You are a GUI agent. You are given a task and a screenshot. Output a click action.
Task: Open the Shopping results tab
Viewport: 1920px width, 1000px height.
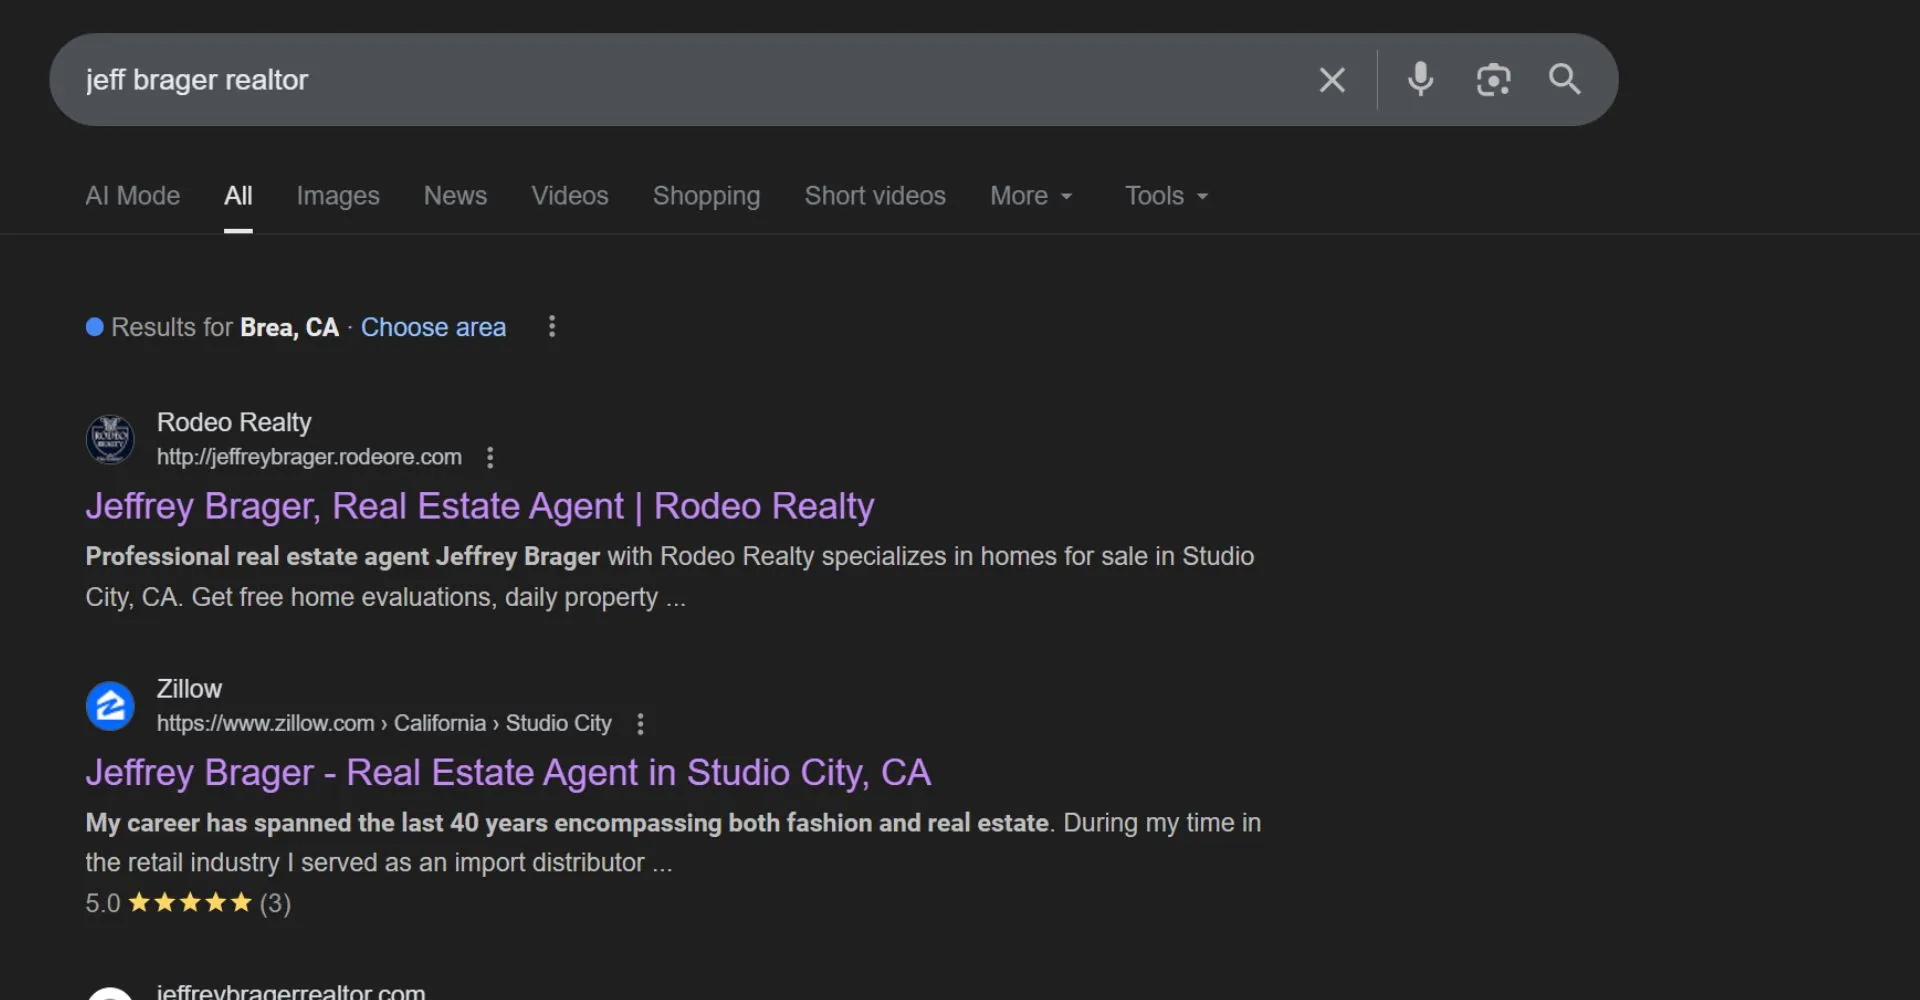click(706, 196)
